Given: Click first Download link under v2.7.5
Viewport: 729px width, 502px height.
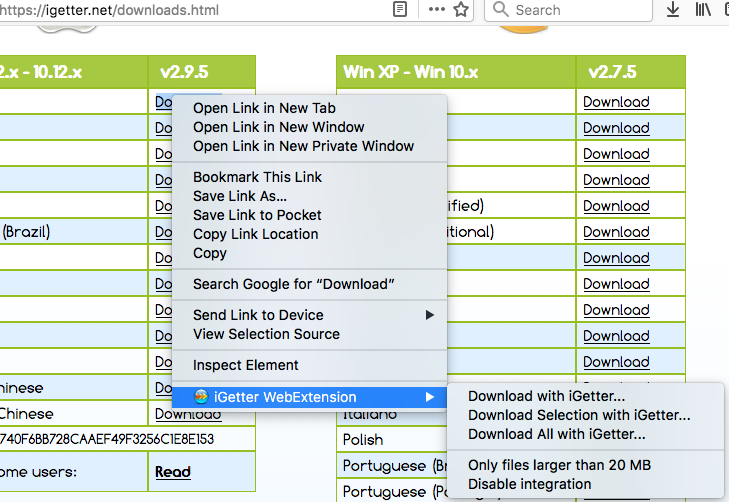Looking at the screenshot, I should coord(616,102).
